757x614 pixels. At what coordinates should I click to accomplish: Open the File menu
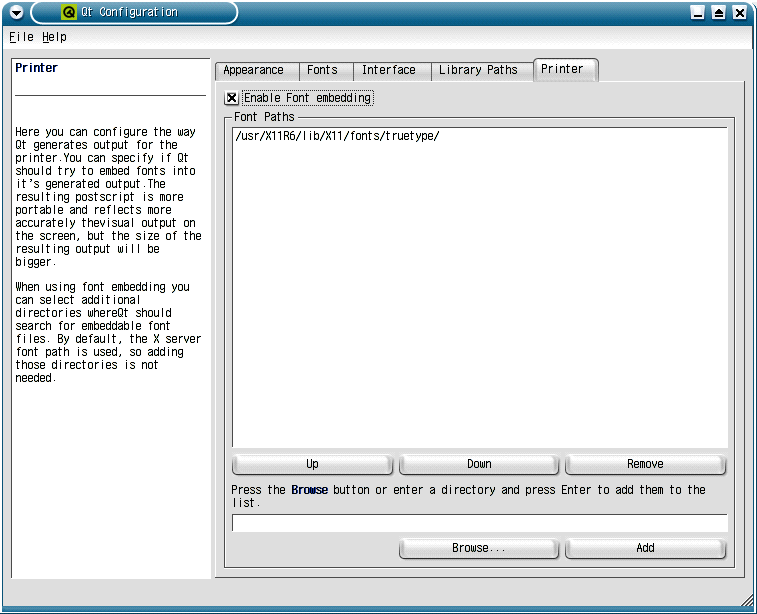[x=21, y=37]
